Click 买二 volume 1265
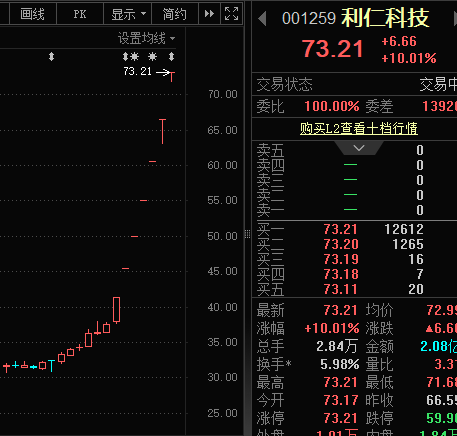 tap(408, 244)
